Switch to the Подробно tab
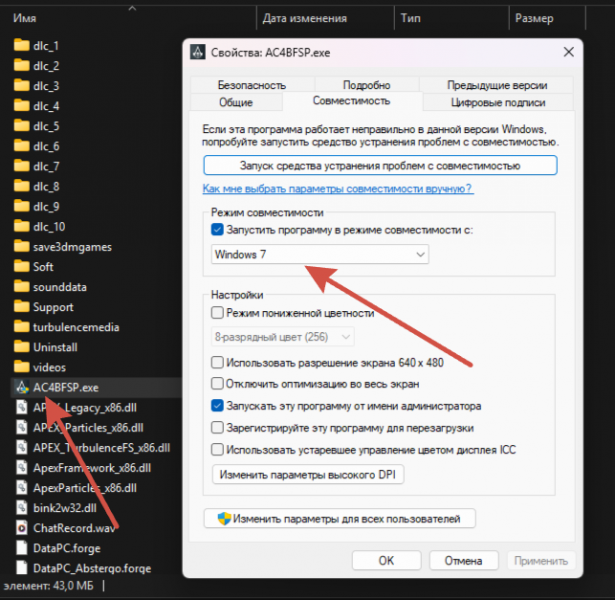Viewport: 615px width, 600px height. [x=367, y=85]
